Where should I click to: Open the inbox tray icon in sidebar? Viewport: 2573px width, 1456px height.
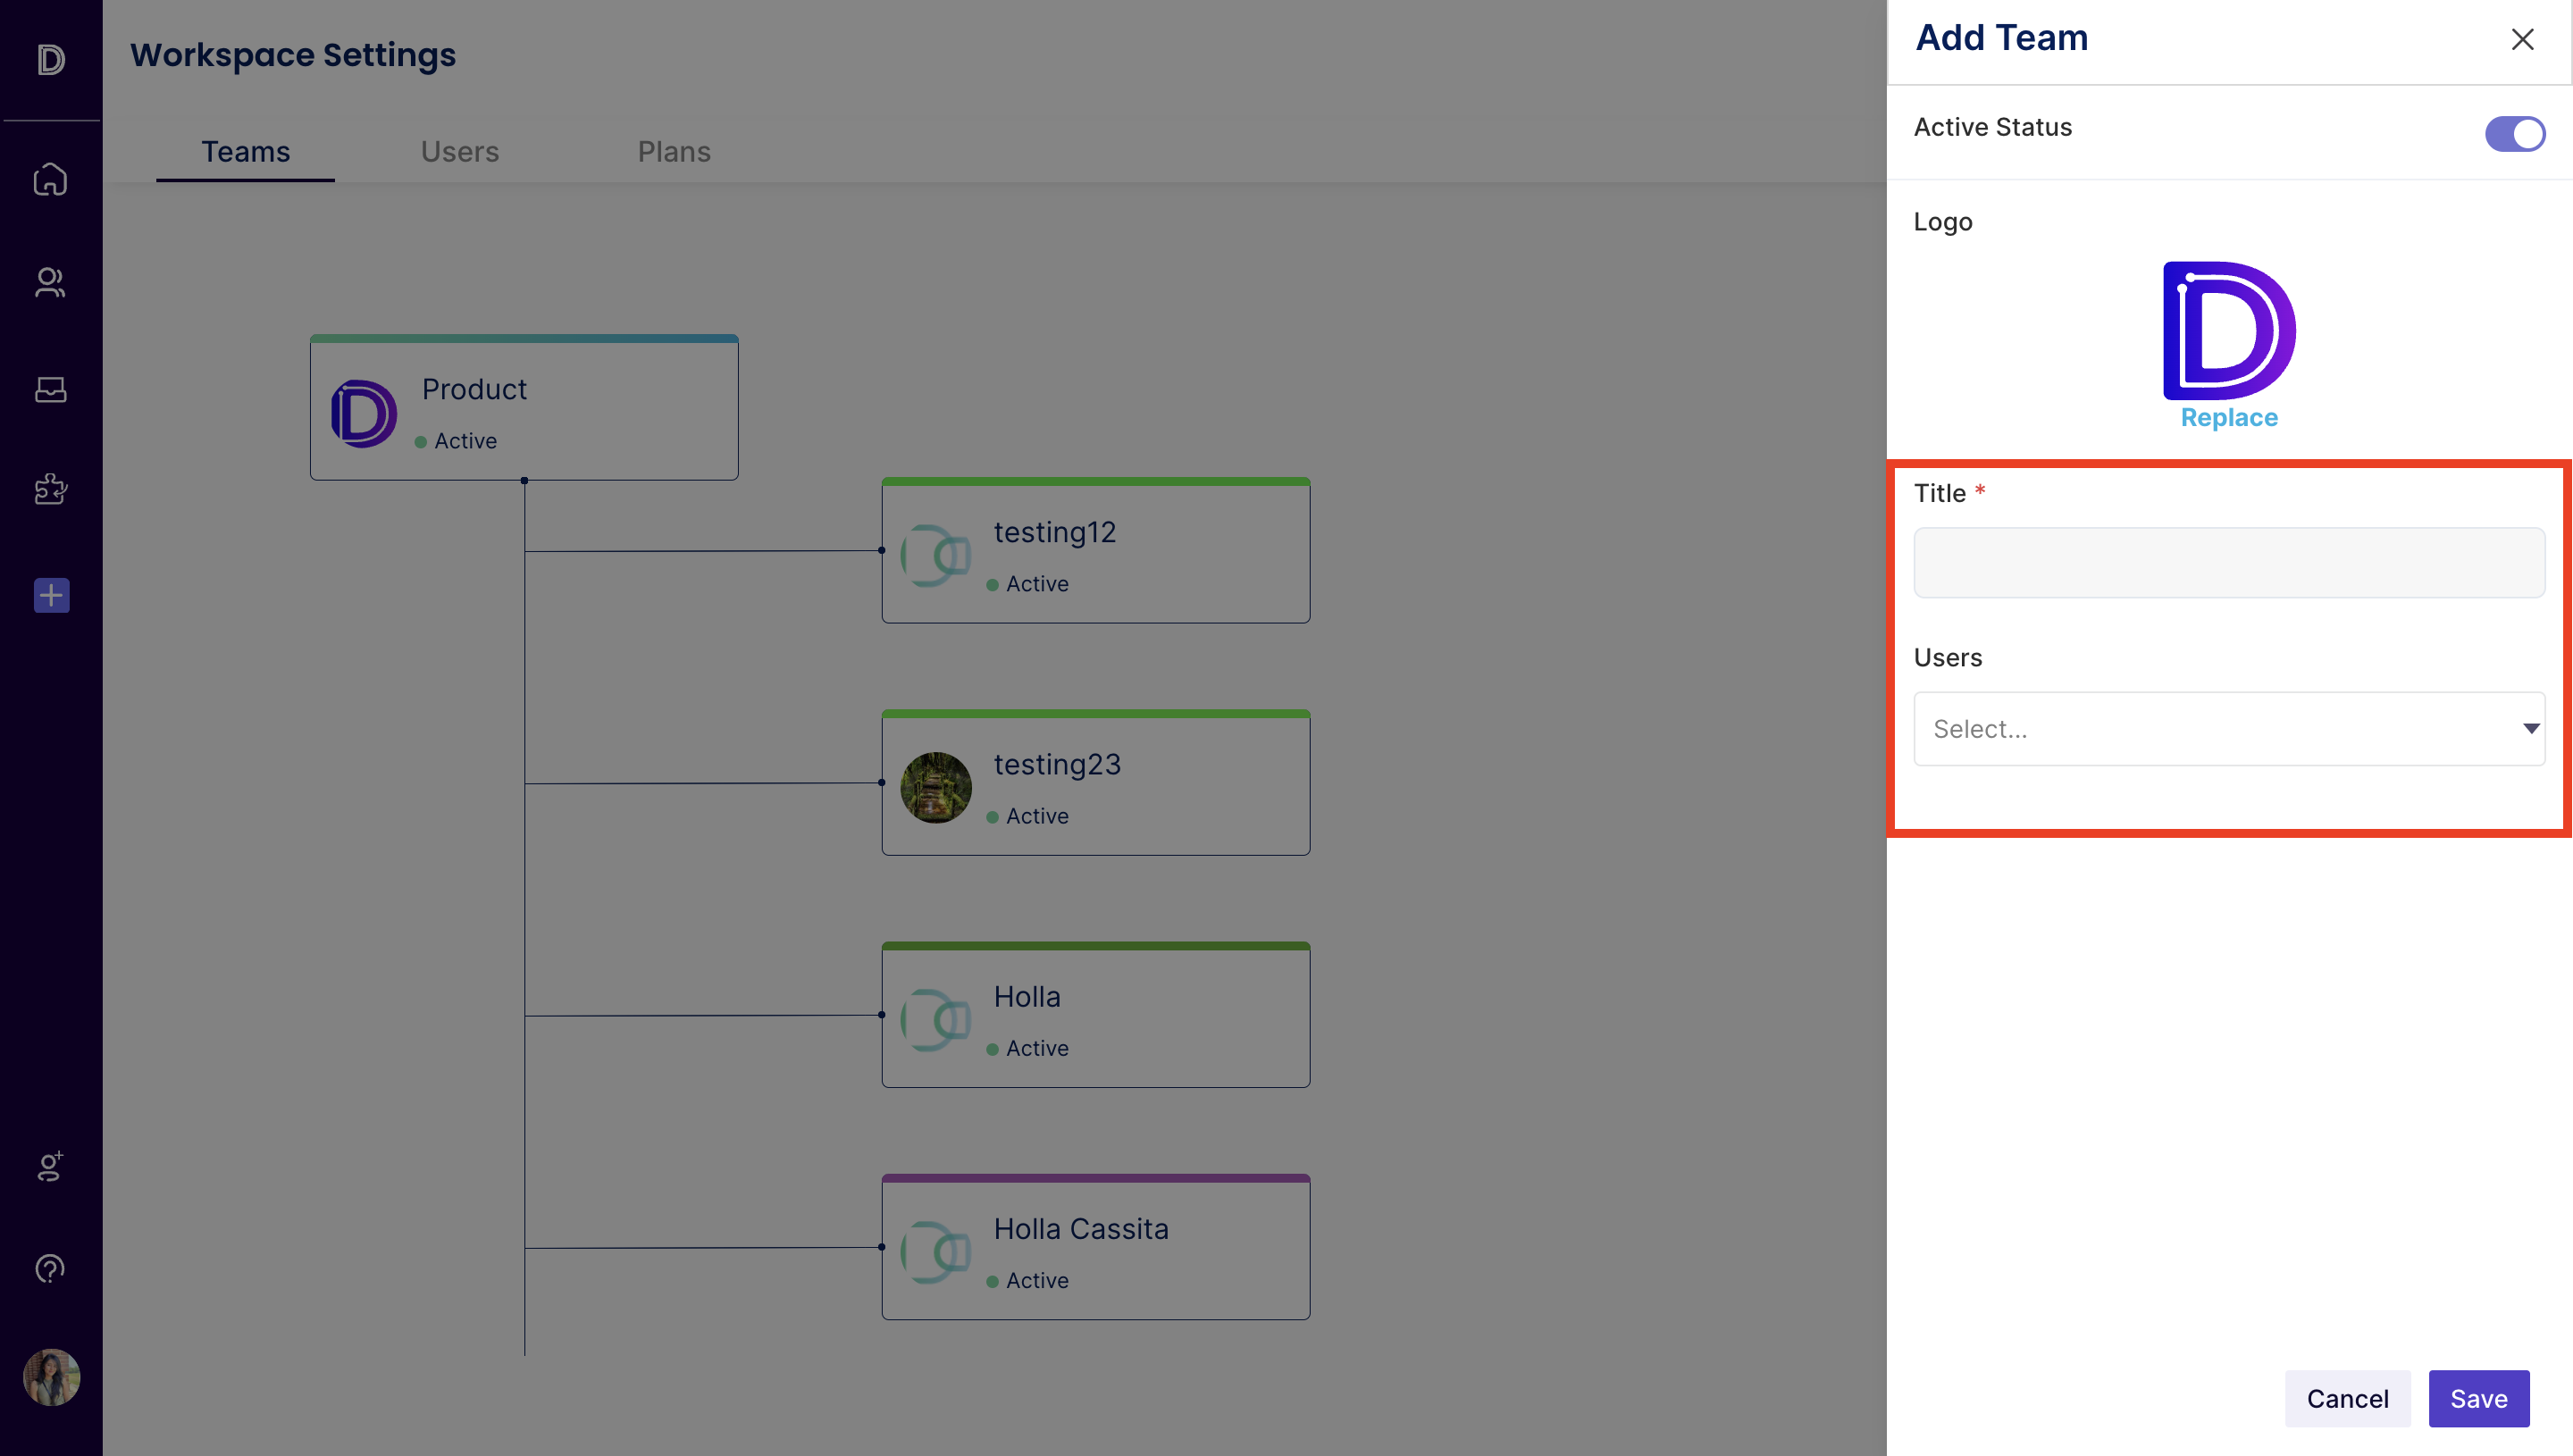[50, 389]
